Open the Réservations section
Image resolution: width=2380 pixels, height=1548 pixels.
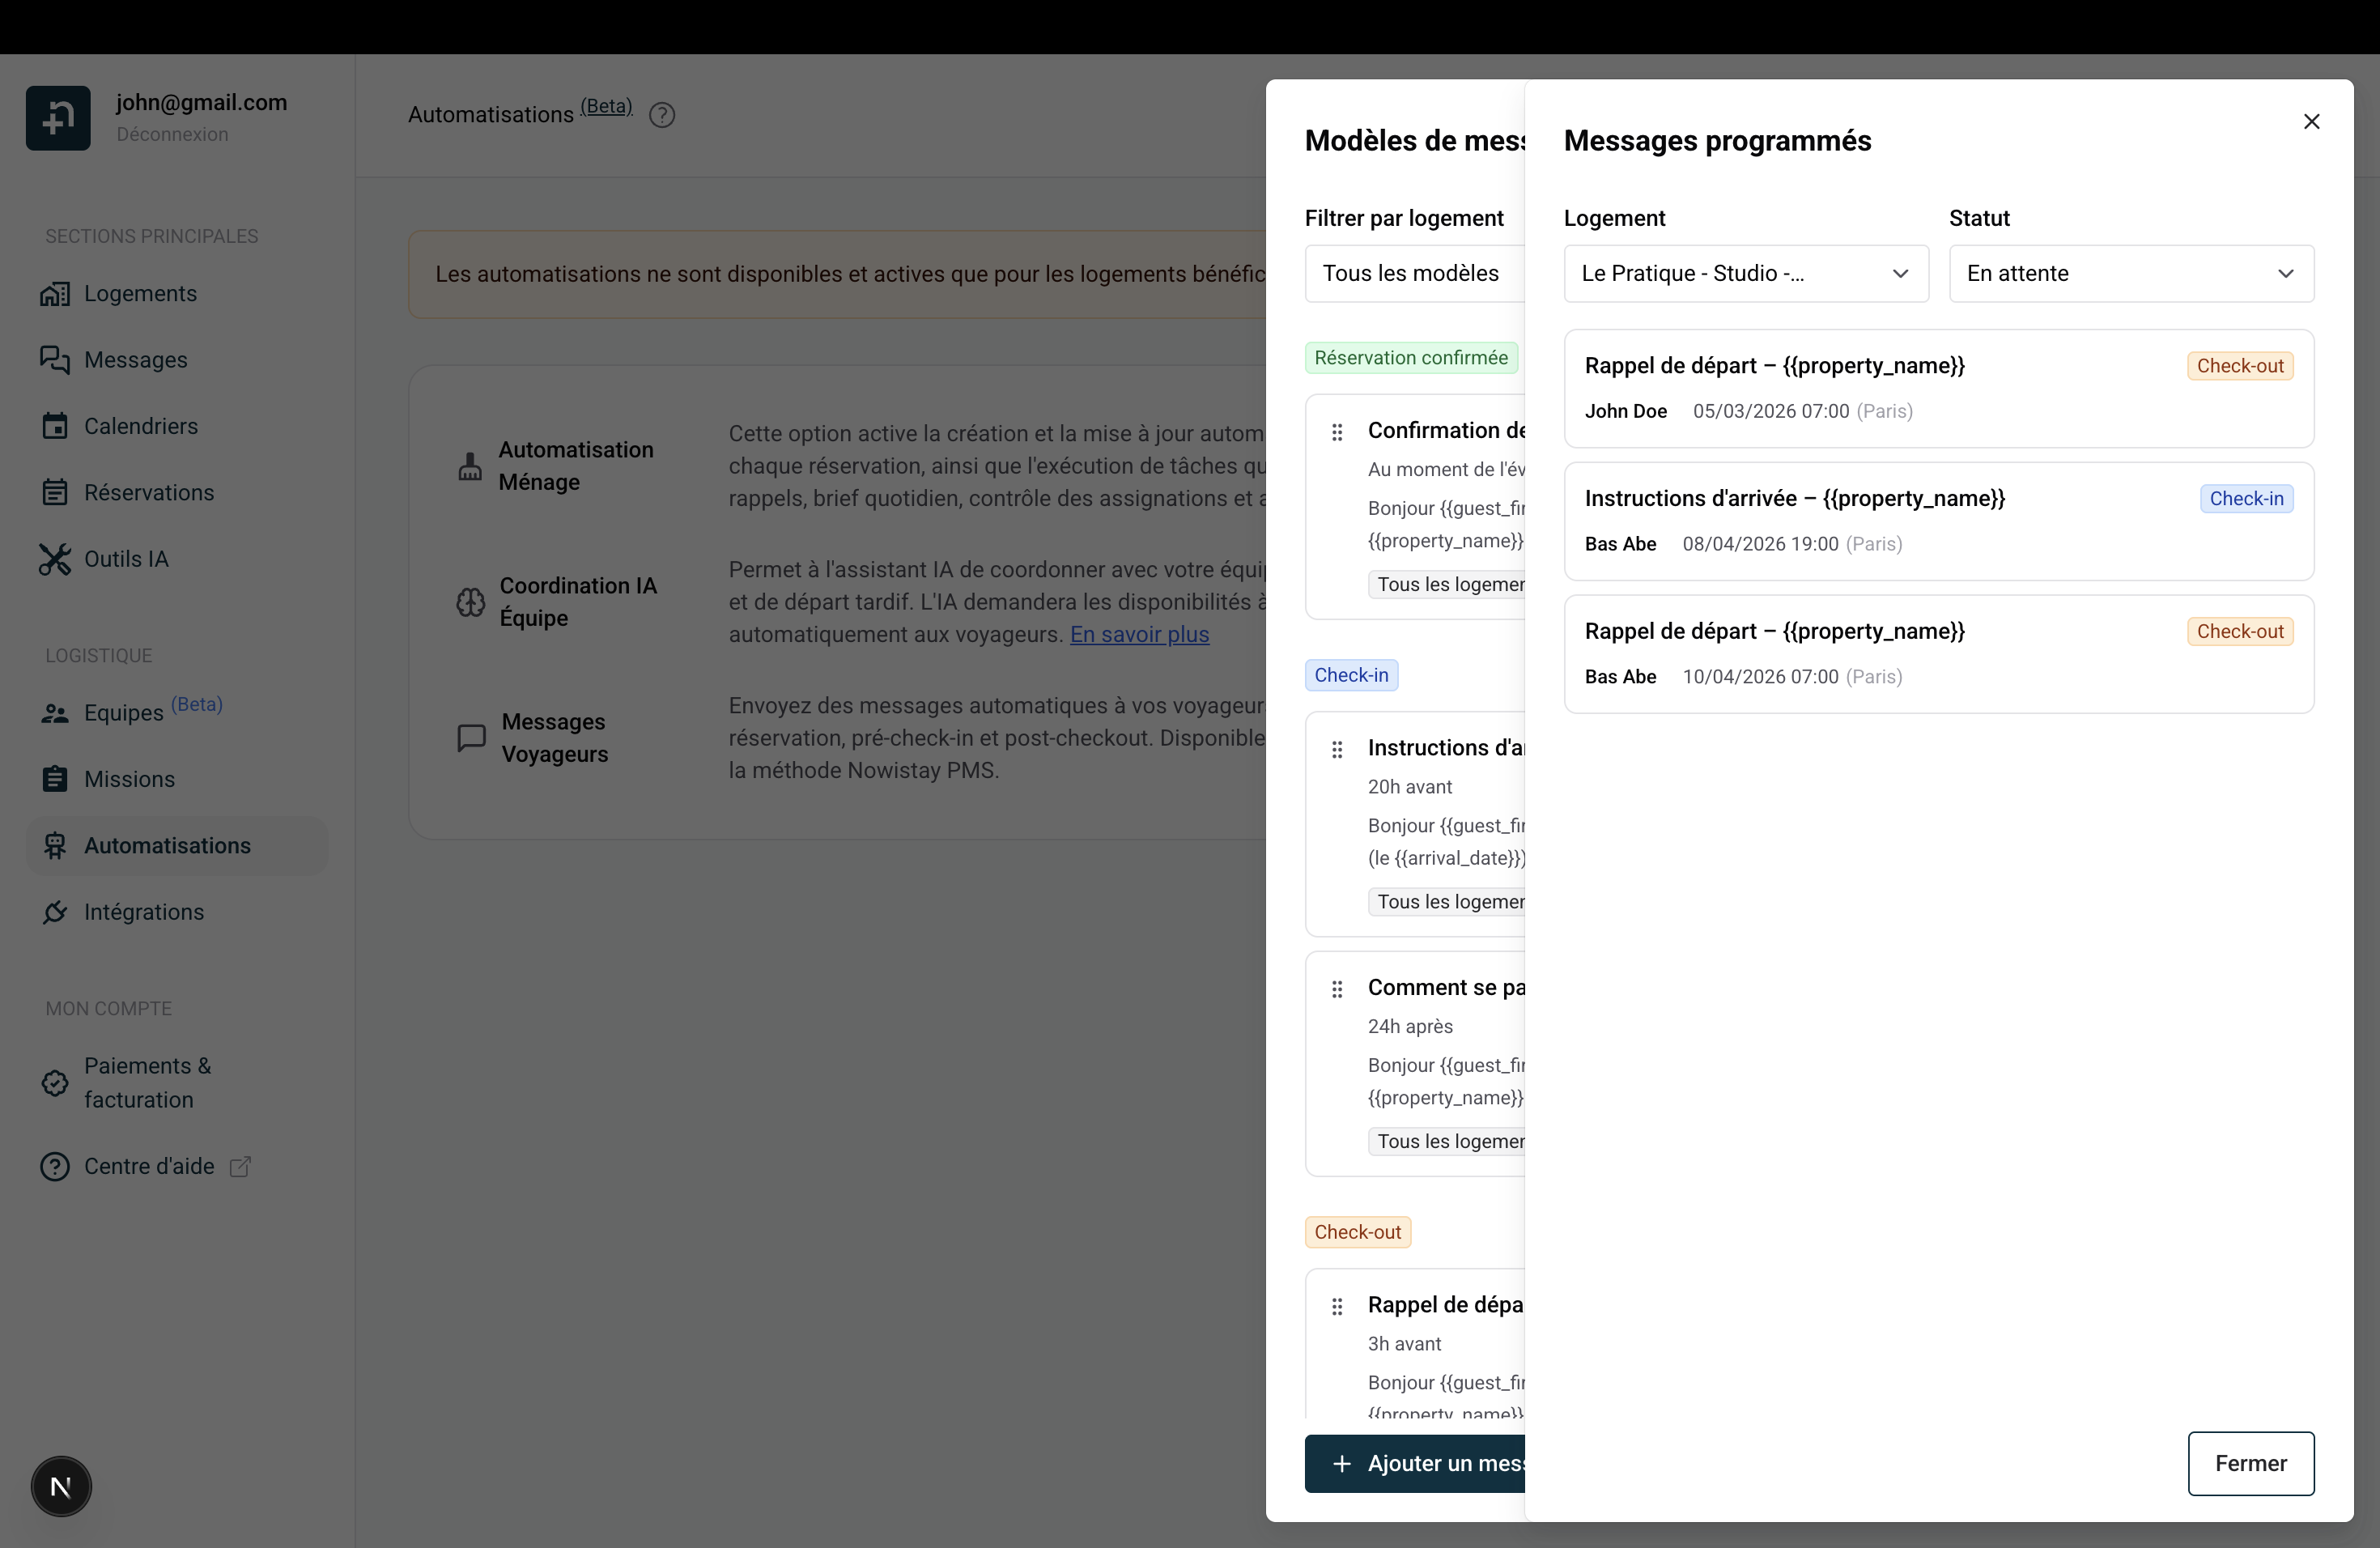click(148, 492)
